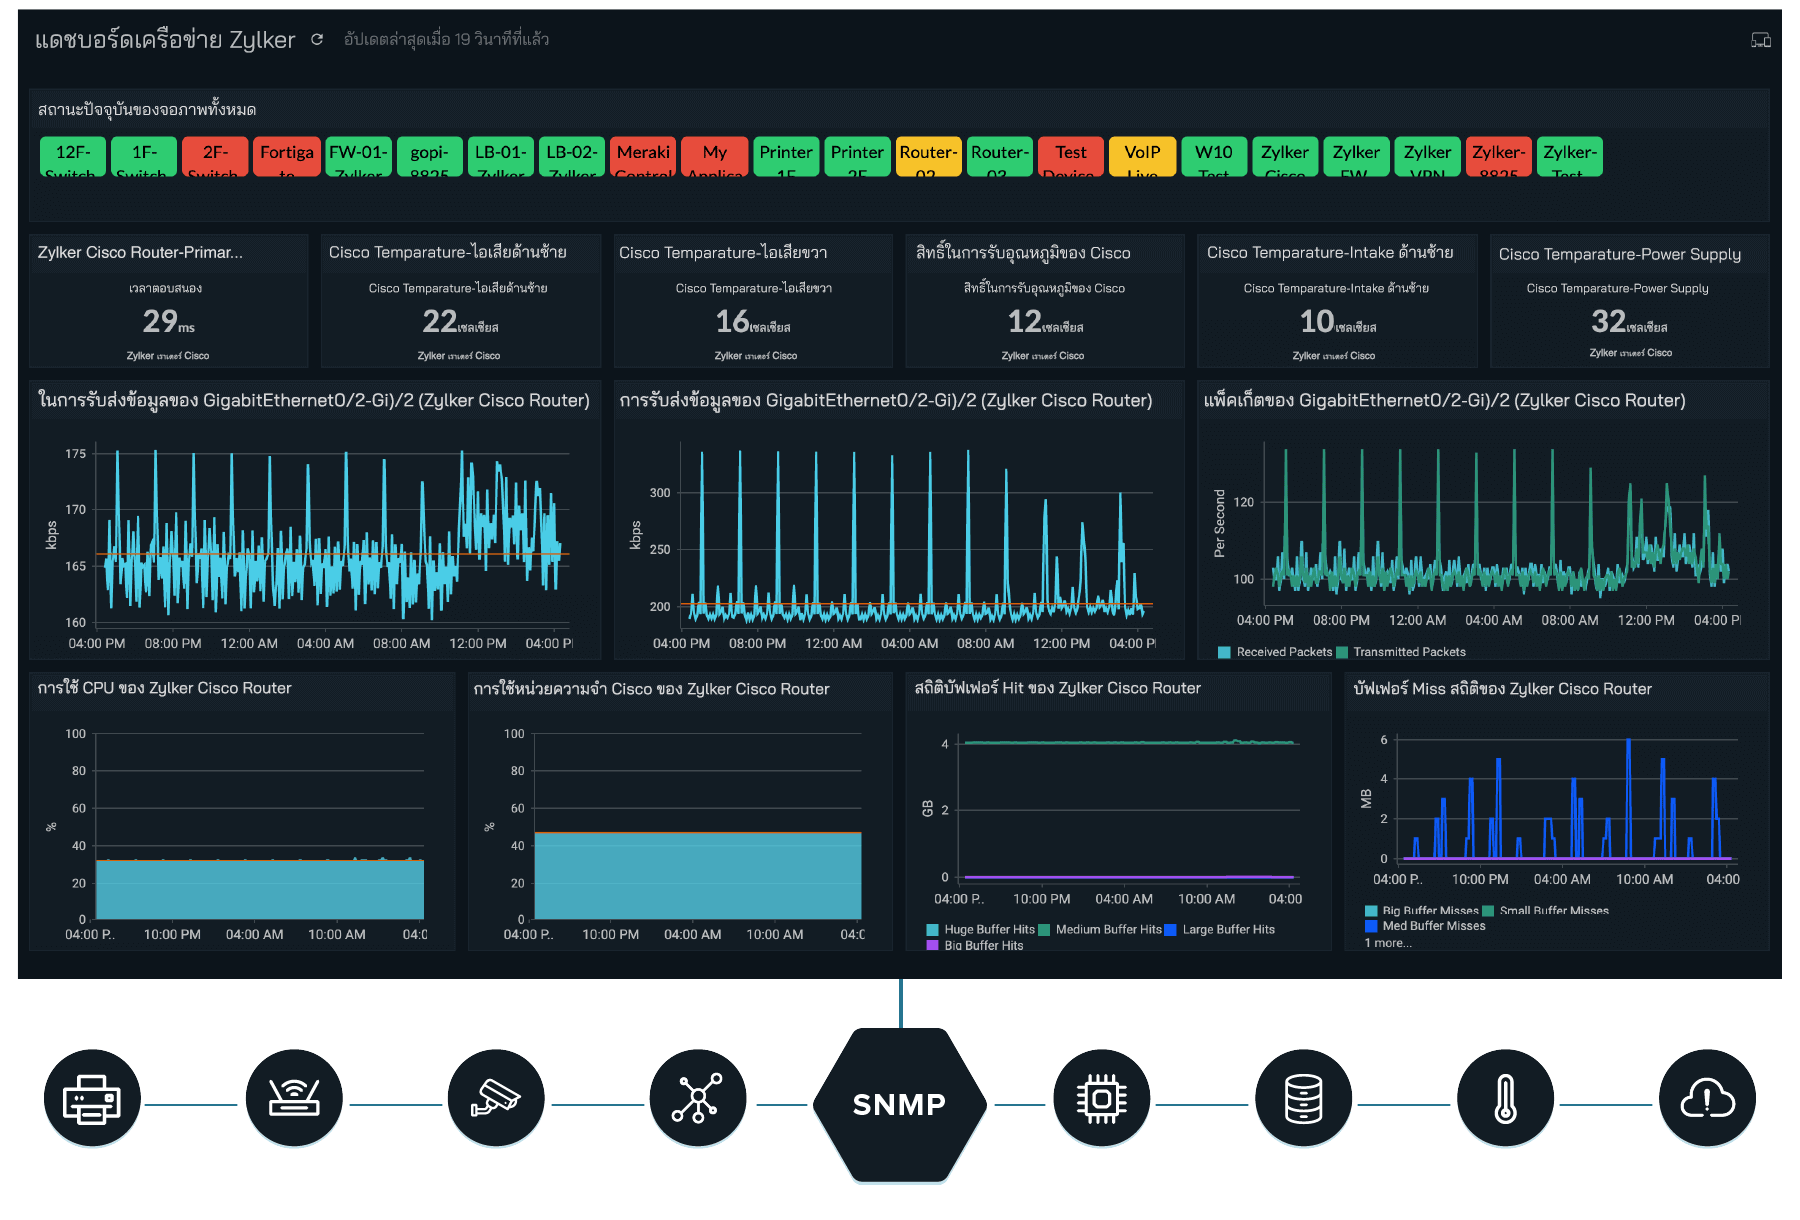Open the surveillance camera device icon
This screenshot has height=1220, width=1800.
click(x=497, y=1098)
